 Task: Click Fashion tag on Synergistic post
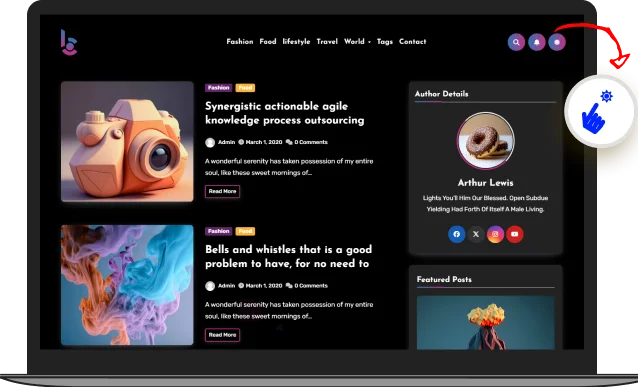point(218,87)
